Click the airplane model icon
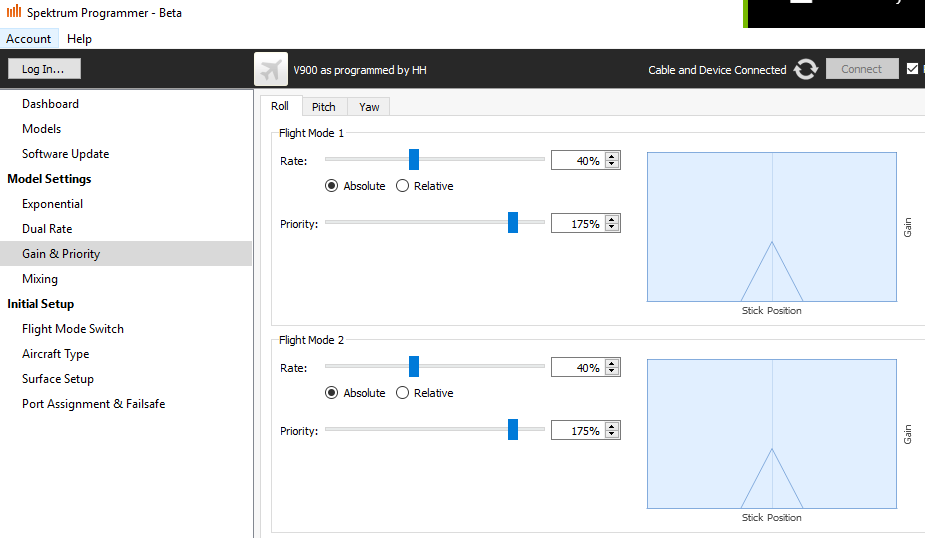This screenshot has height=538, width=925. pyautogui.click(x=271, y=69)
